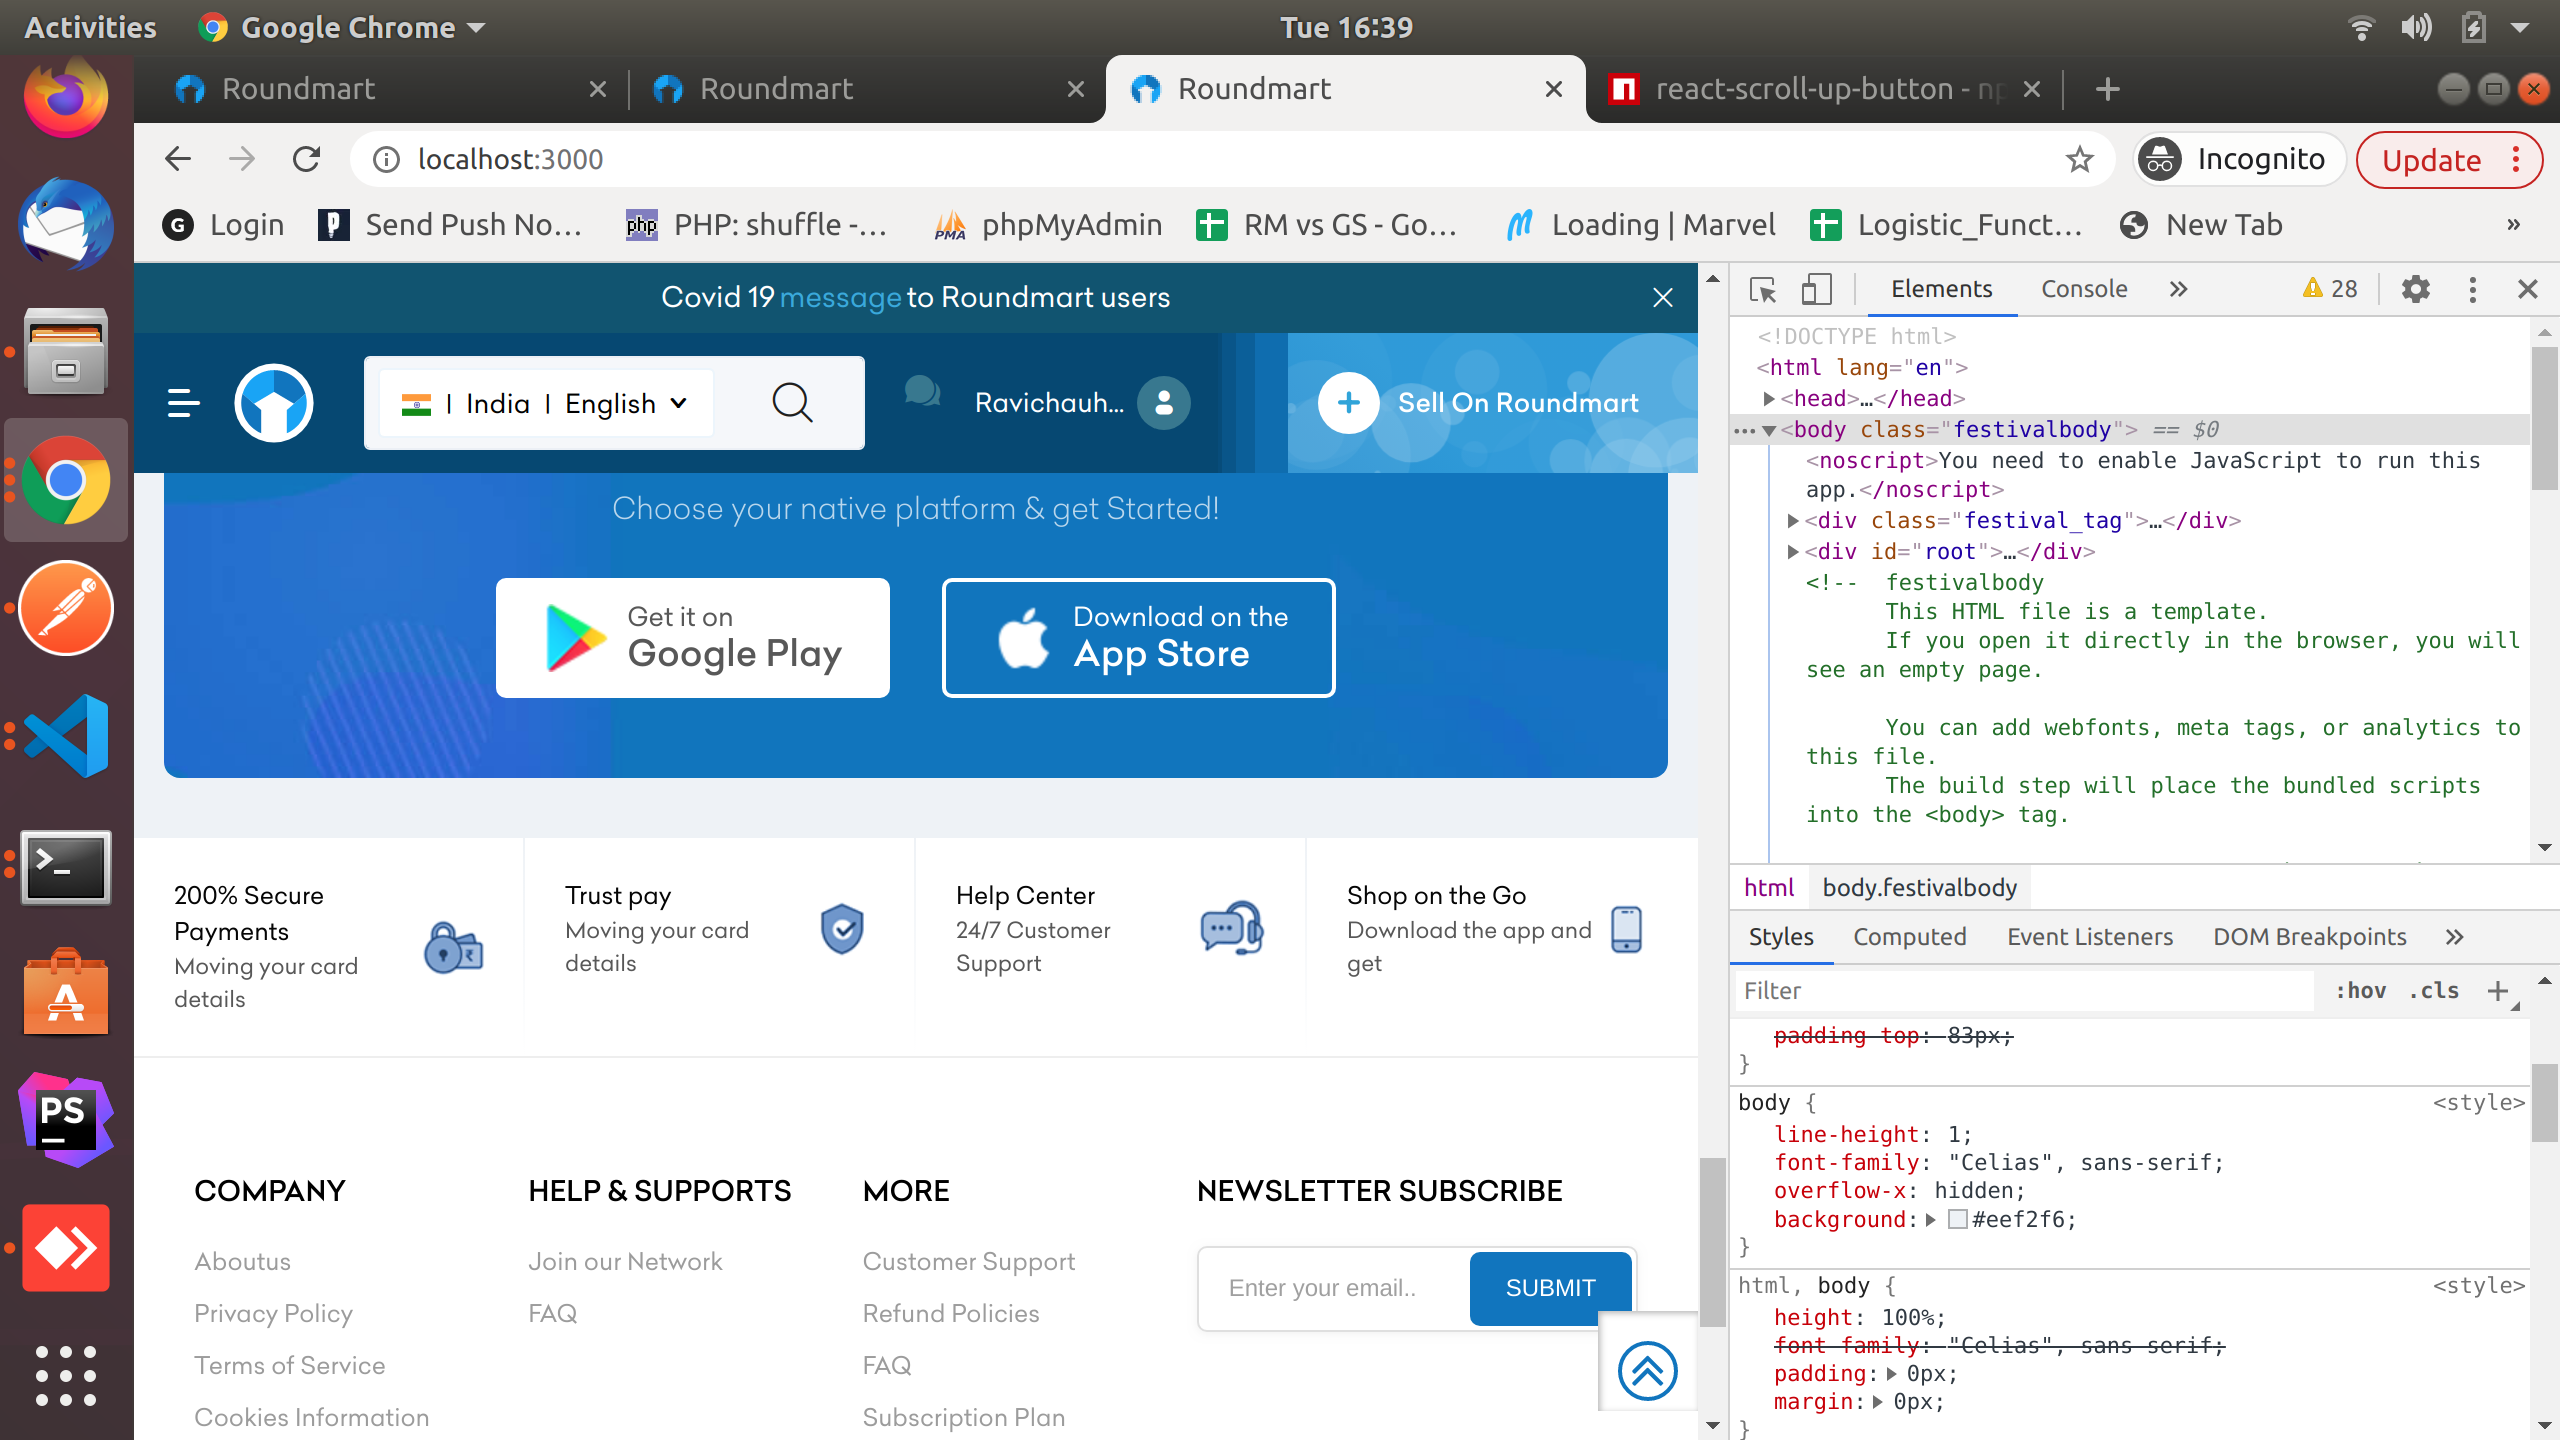Open DevTools customize three-dot menu

pos(2473,290)
